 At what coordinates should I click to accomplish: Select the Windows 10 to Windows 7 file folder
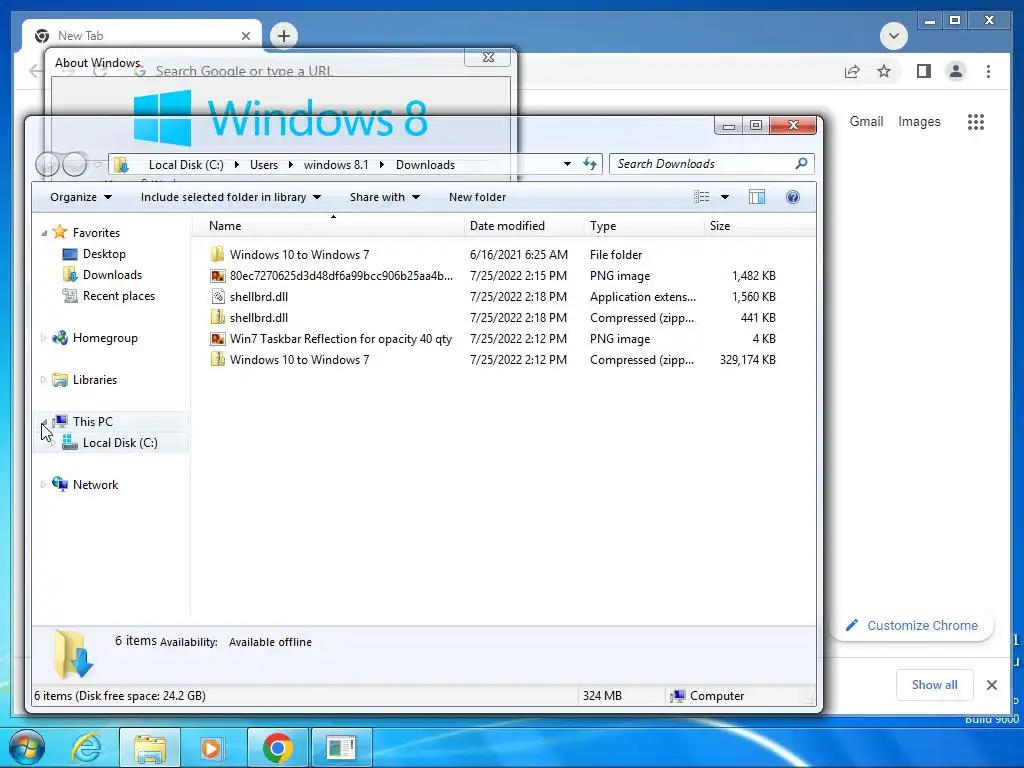[x=493, y=255]
